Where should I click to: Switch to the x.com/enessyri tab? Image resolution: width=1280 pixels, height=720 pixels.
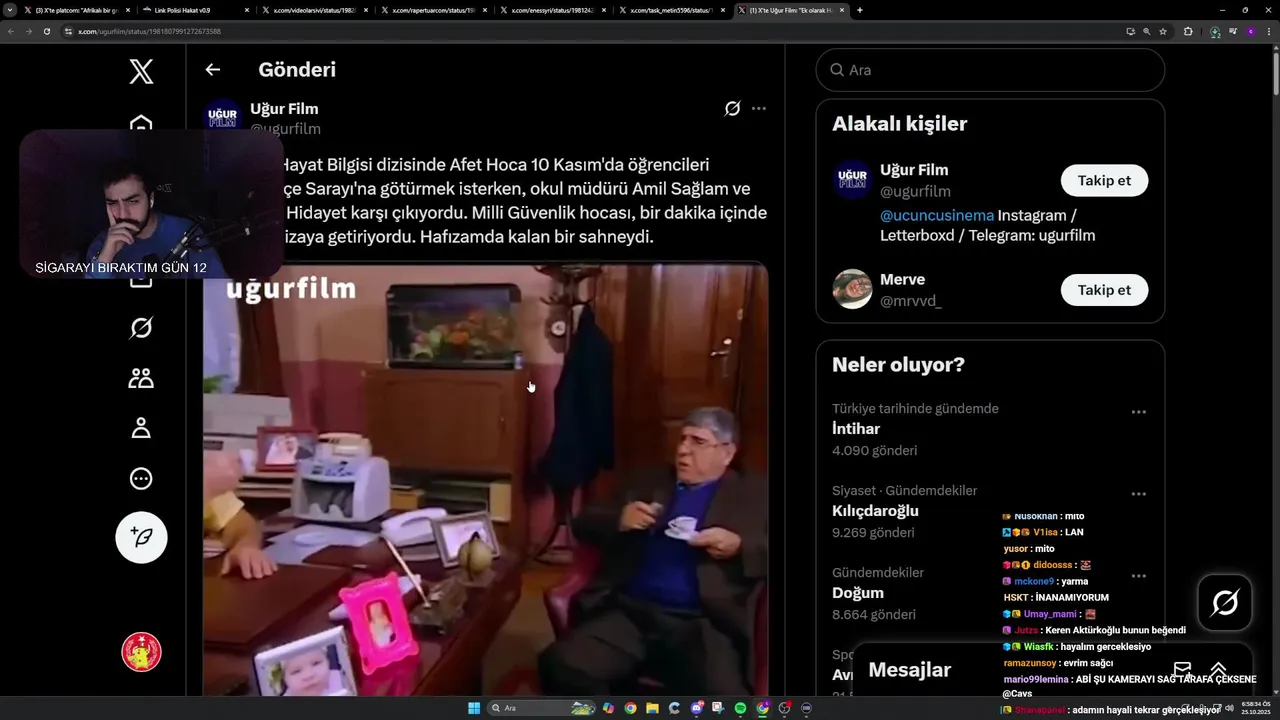point(554,10)
